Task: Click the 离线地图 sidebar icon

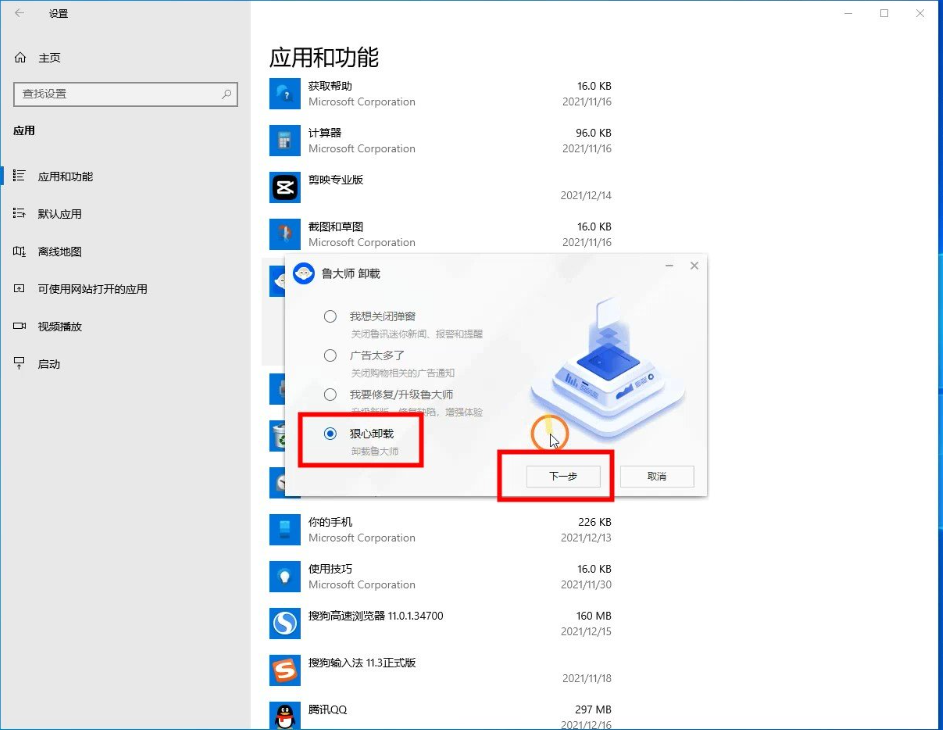Action: (19, 251)
